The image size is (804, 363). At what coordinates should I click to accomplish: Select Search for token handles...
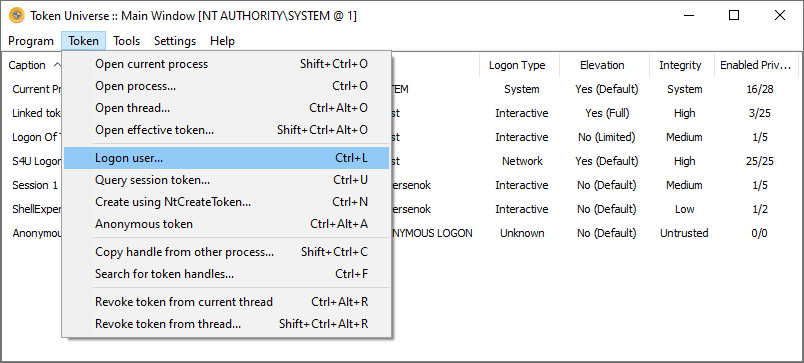tap(227, 274)
